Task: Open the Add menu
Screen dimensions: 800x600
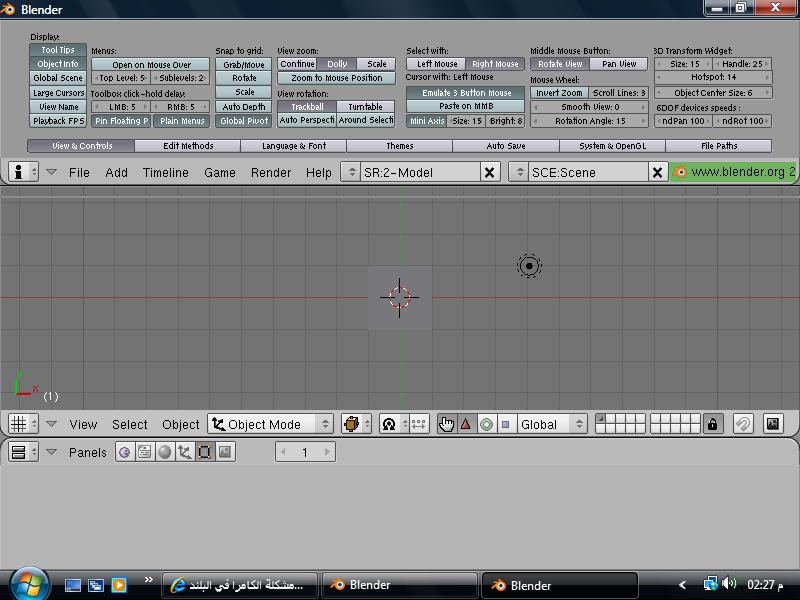Action: tap(116, 172)
